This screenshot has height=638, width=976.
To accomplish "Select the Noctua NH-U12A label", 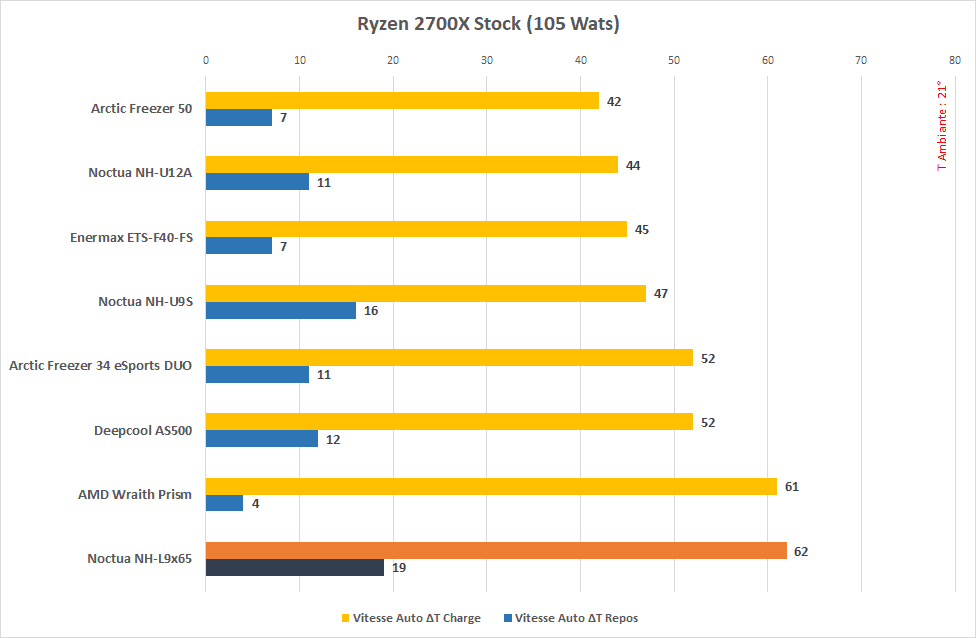I will 140,172.
